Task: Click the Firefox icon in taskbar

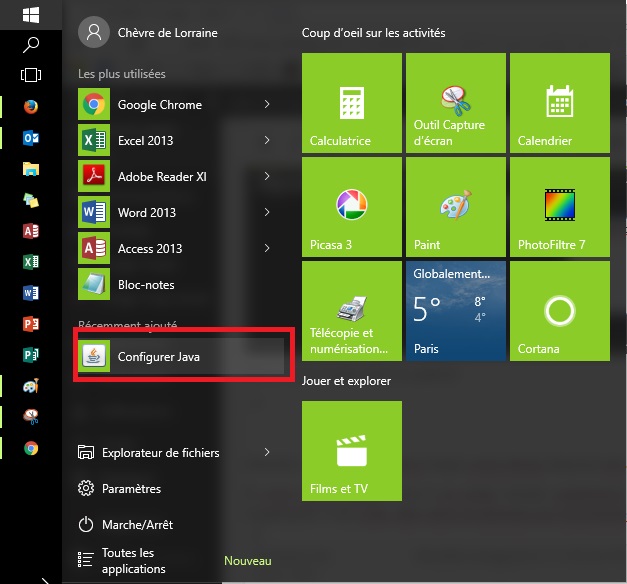Action: [31, 106]
